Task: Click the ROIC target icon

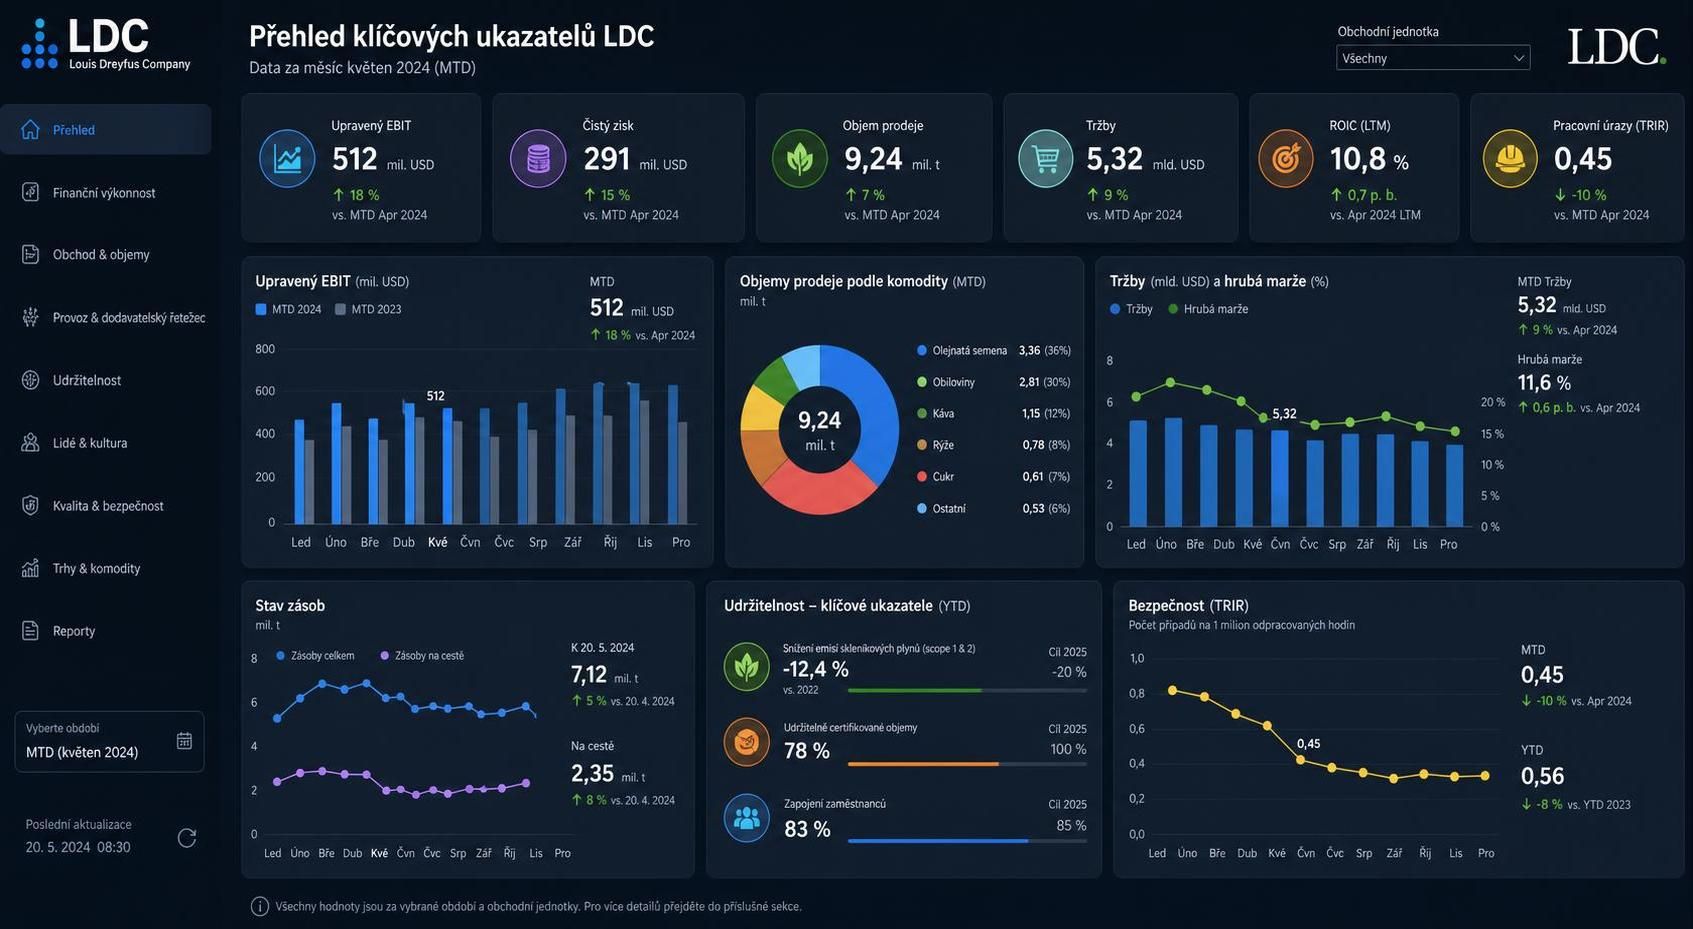Action: tap(1286, 159)
